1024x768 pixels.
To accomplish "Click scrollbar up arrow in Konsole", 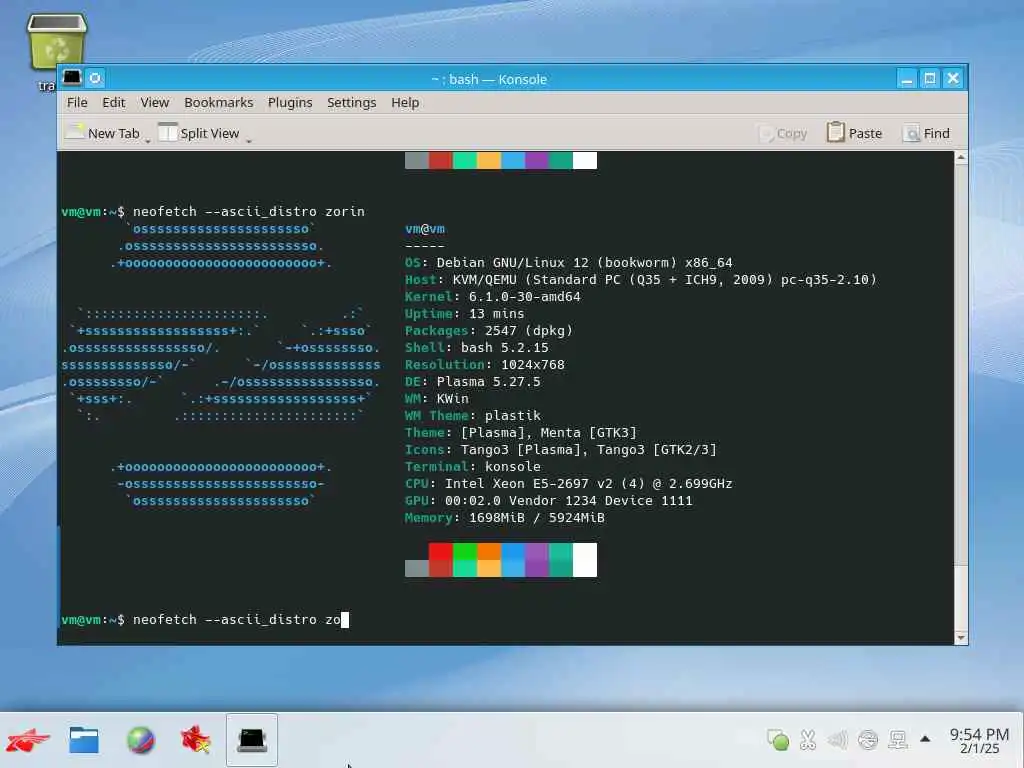I will 961,157.
